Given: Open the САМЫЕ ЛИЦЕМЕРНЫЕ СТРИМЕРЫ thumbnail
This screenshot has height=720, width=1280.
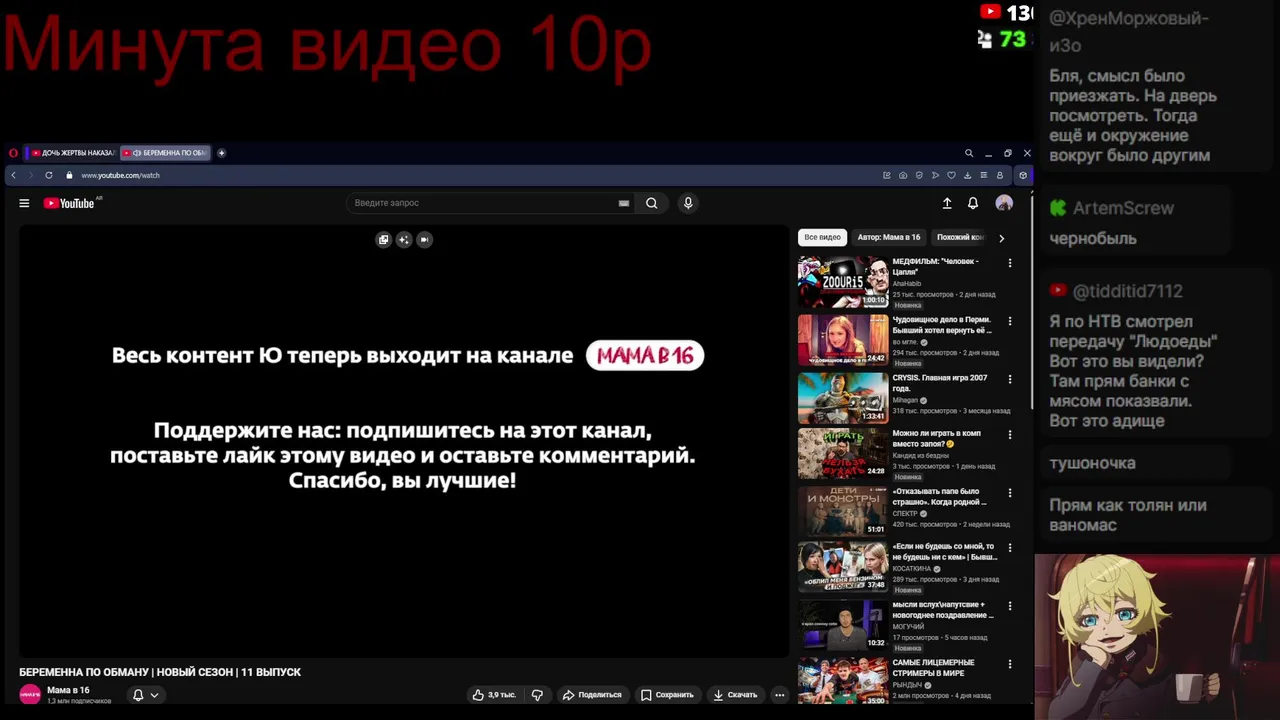Looking at the screenshot, I should click(842, 681).
